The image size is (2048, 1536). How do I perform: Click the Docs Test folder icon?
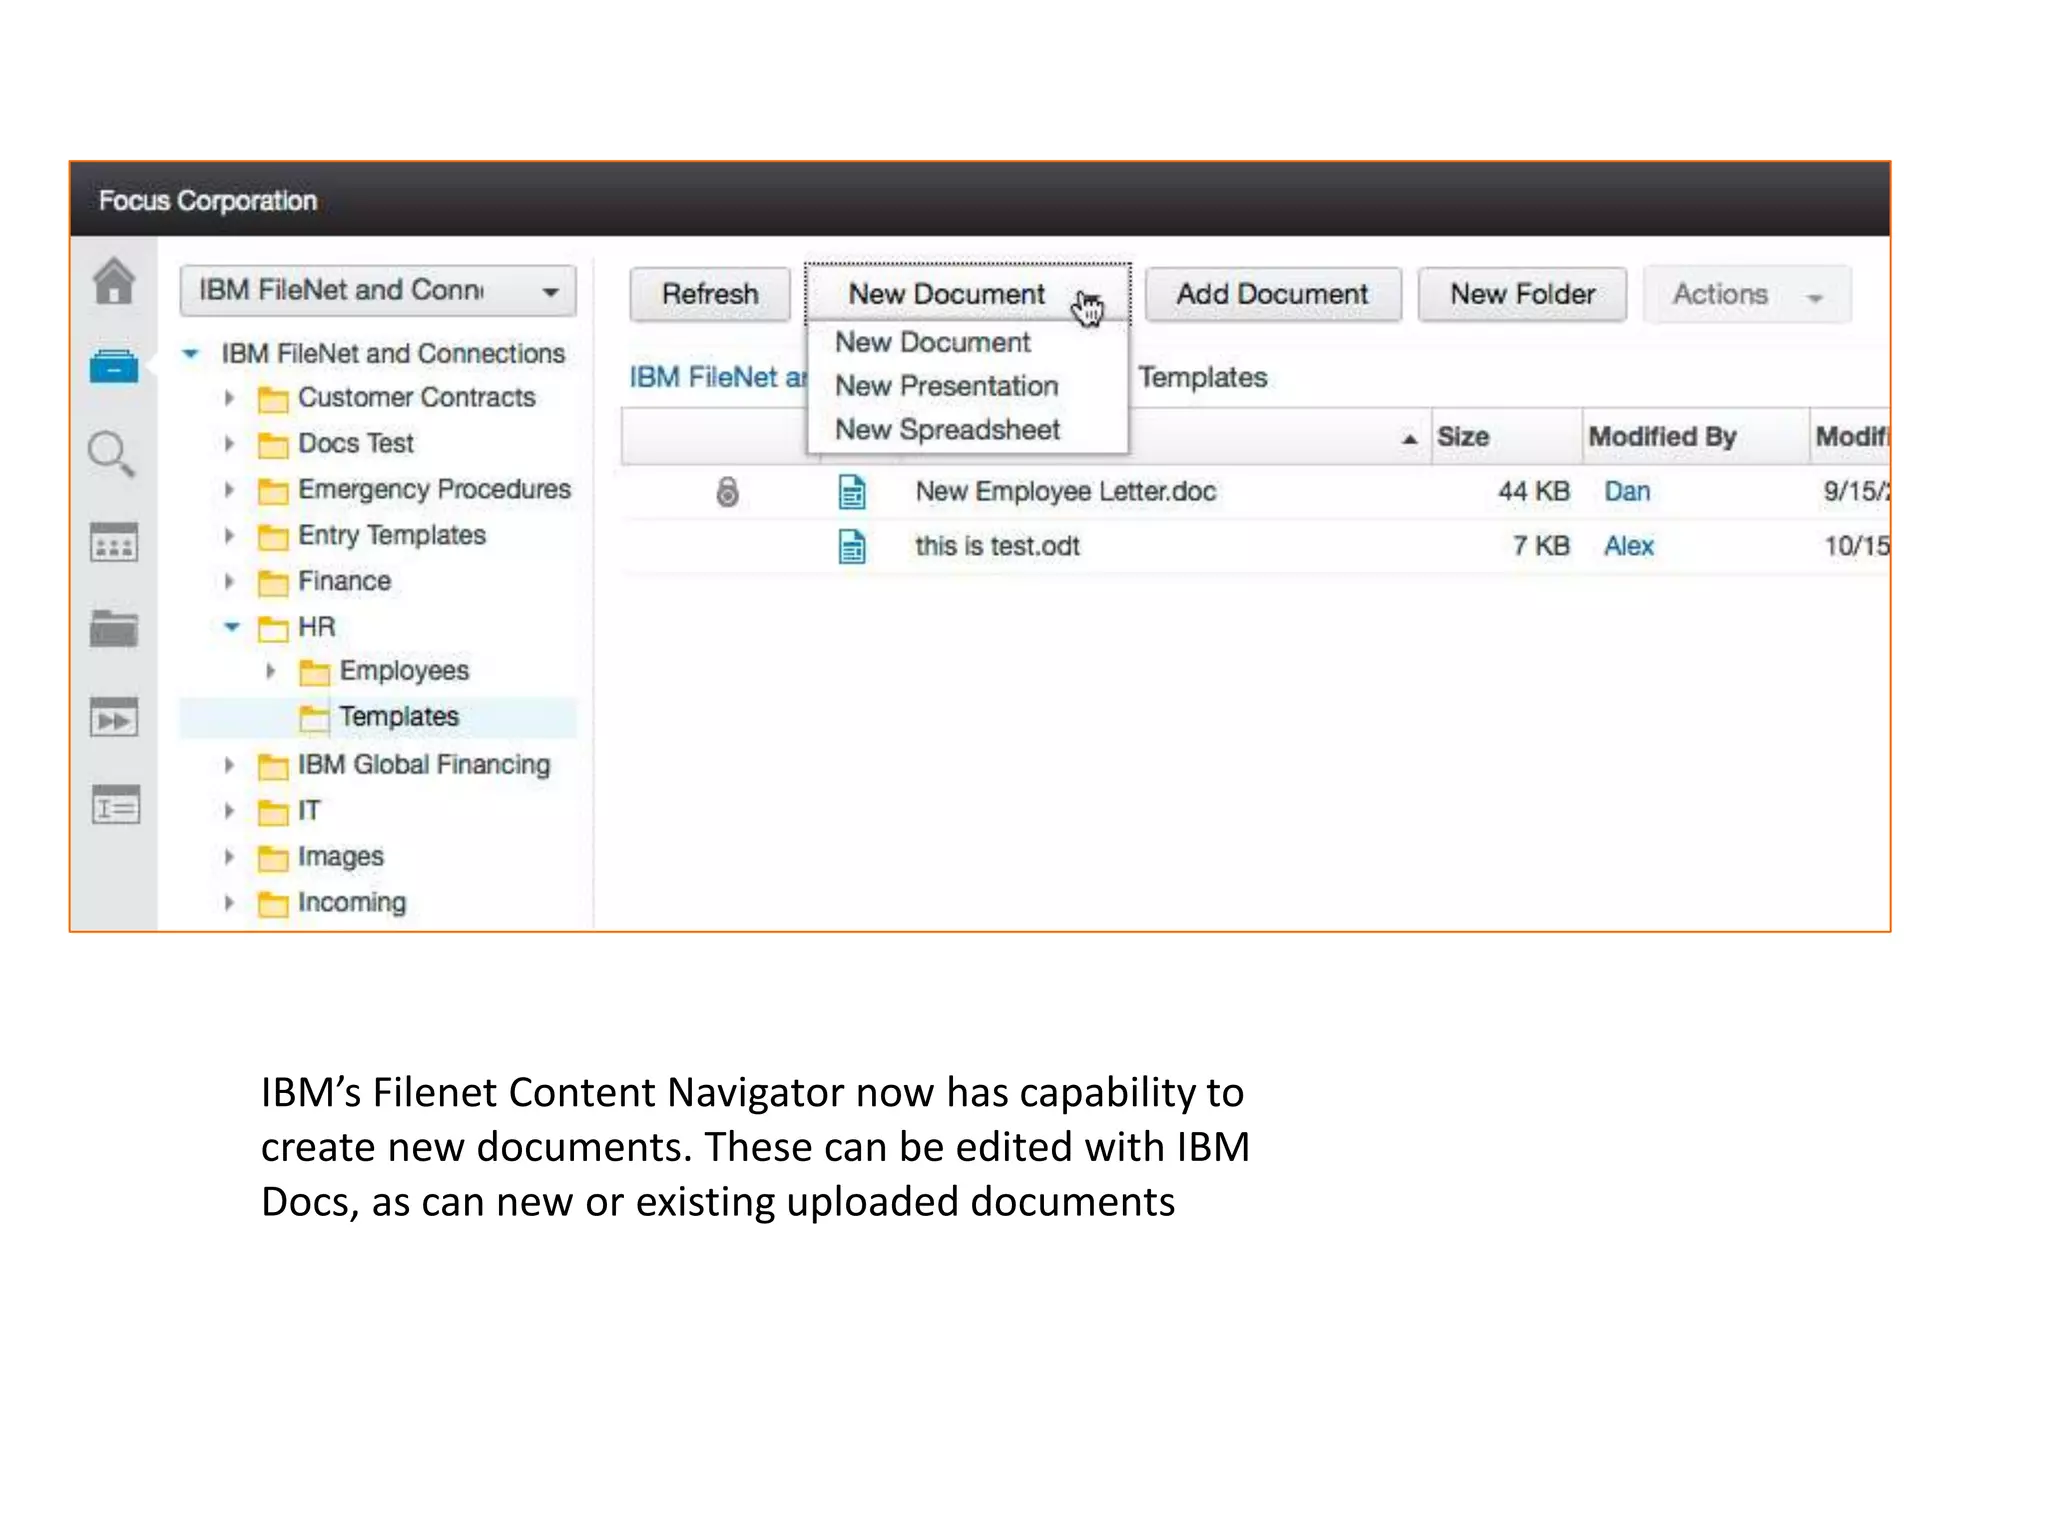[273, 445]
